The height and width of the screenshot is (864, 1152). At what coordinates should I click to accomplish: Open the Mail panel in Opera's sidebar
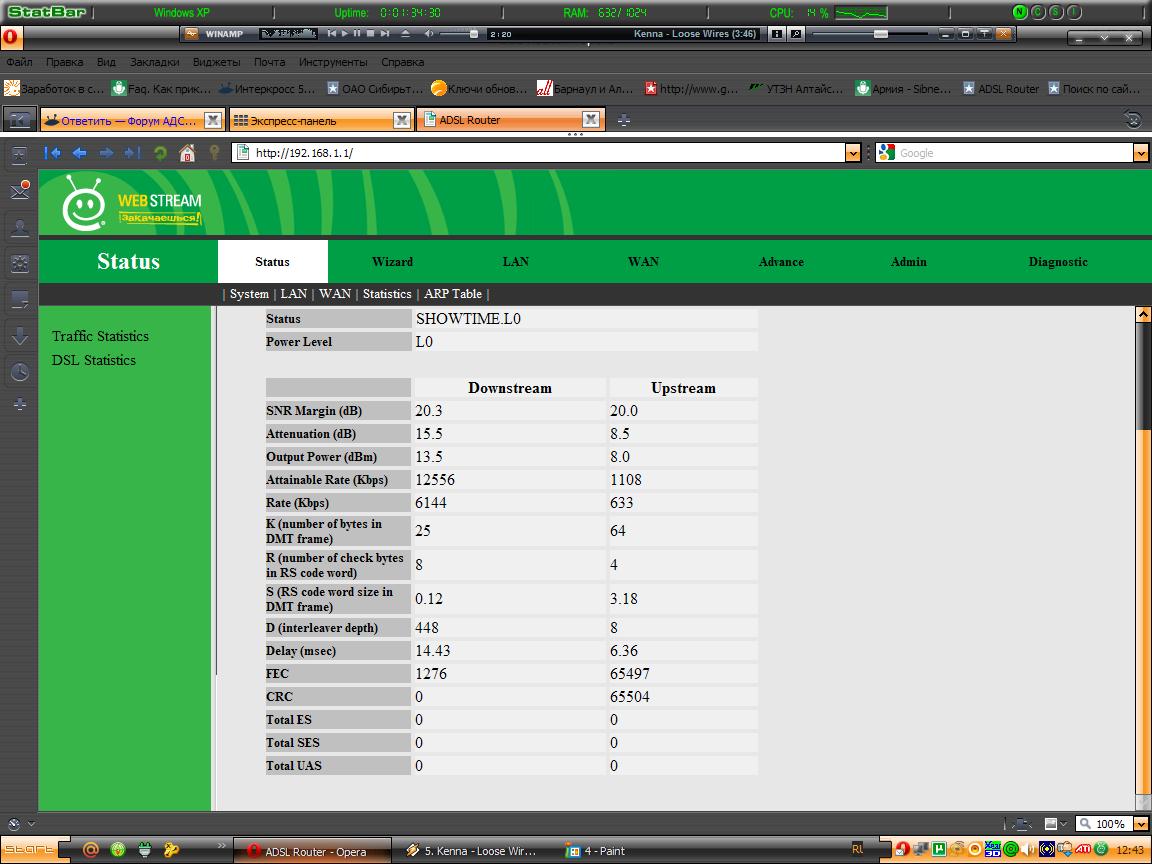pos(19,190)
